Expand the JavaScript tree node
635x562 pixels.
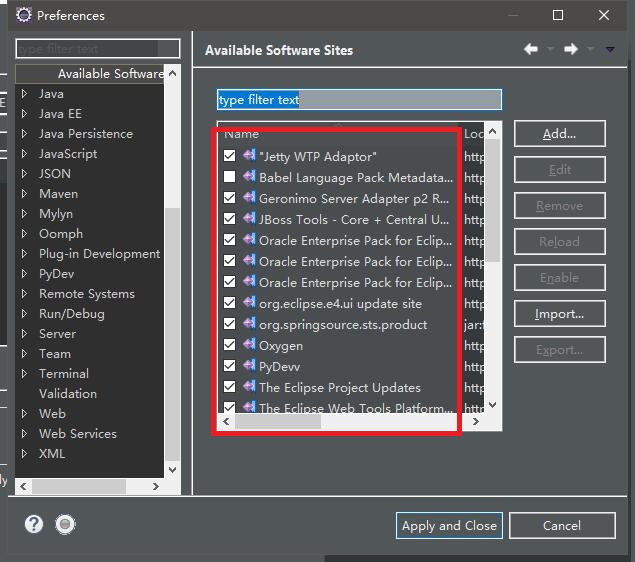click(x=24, y=153)
